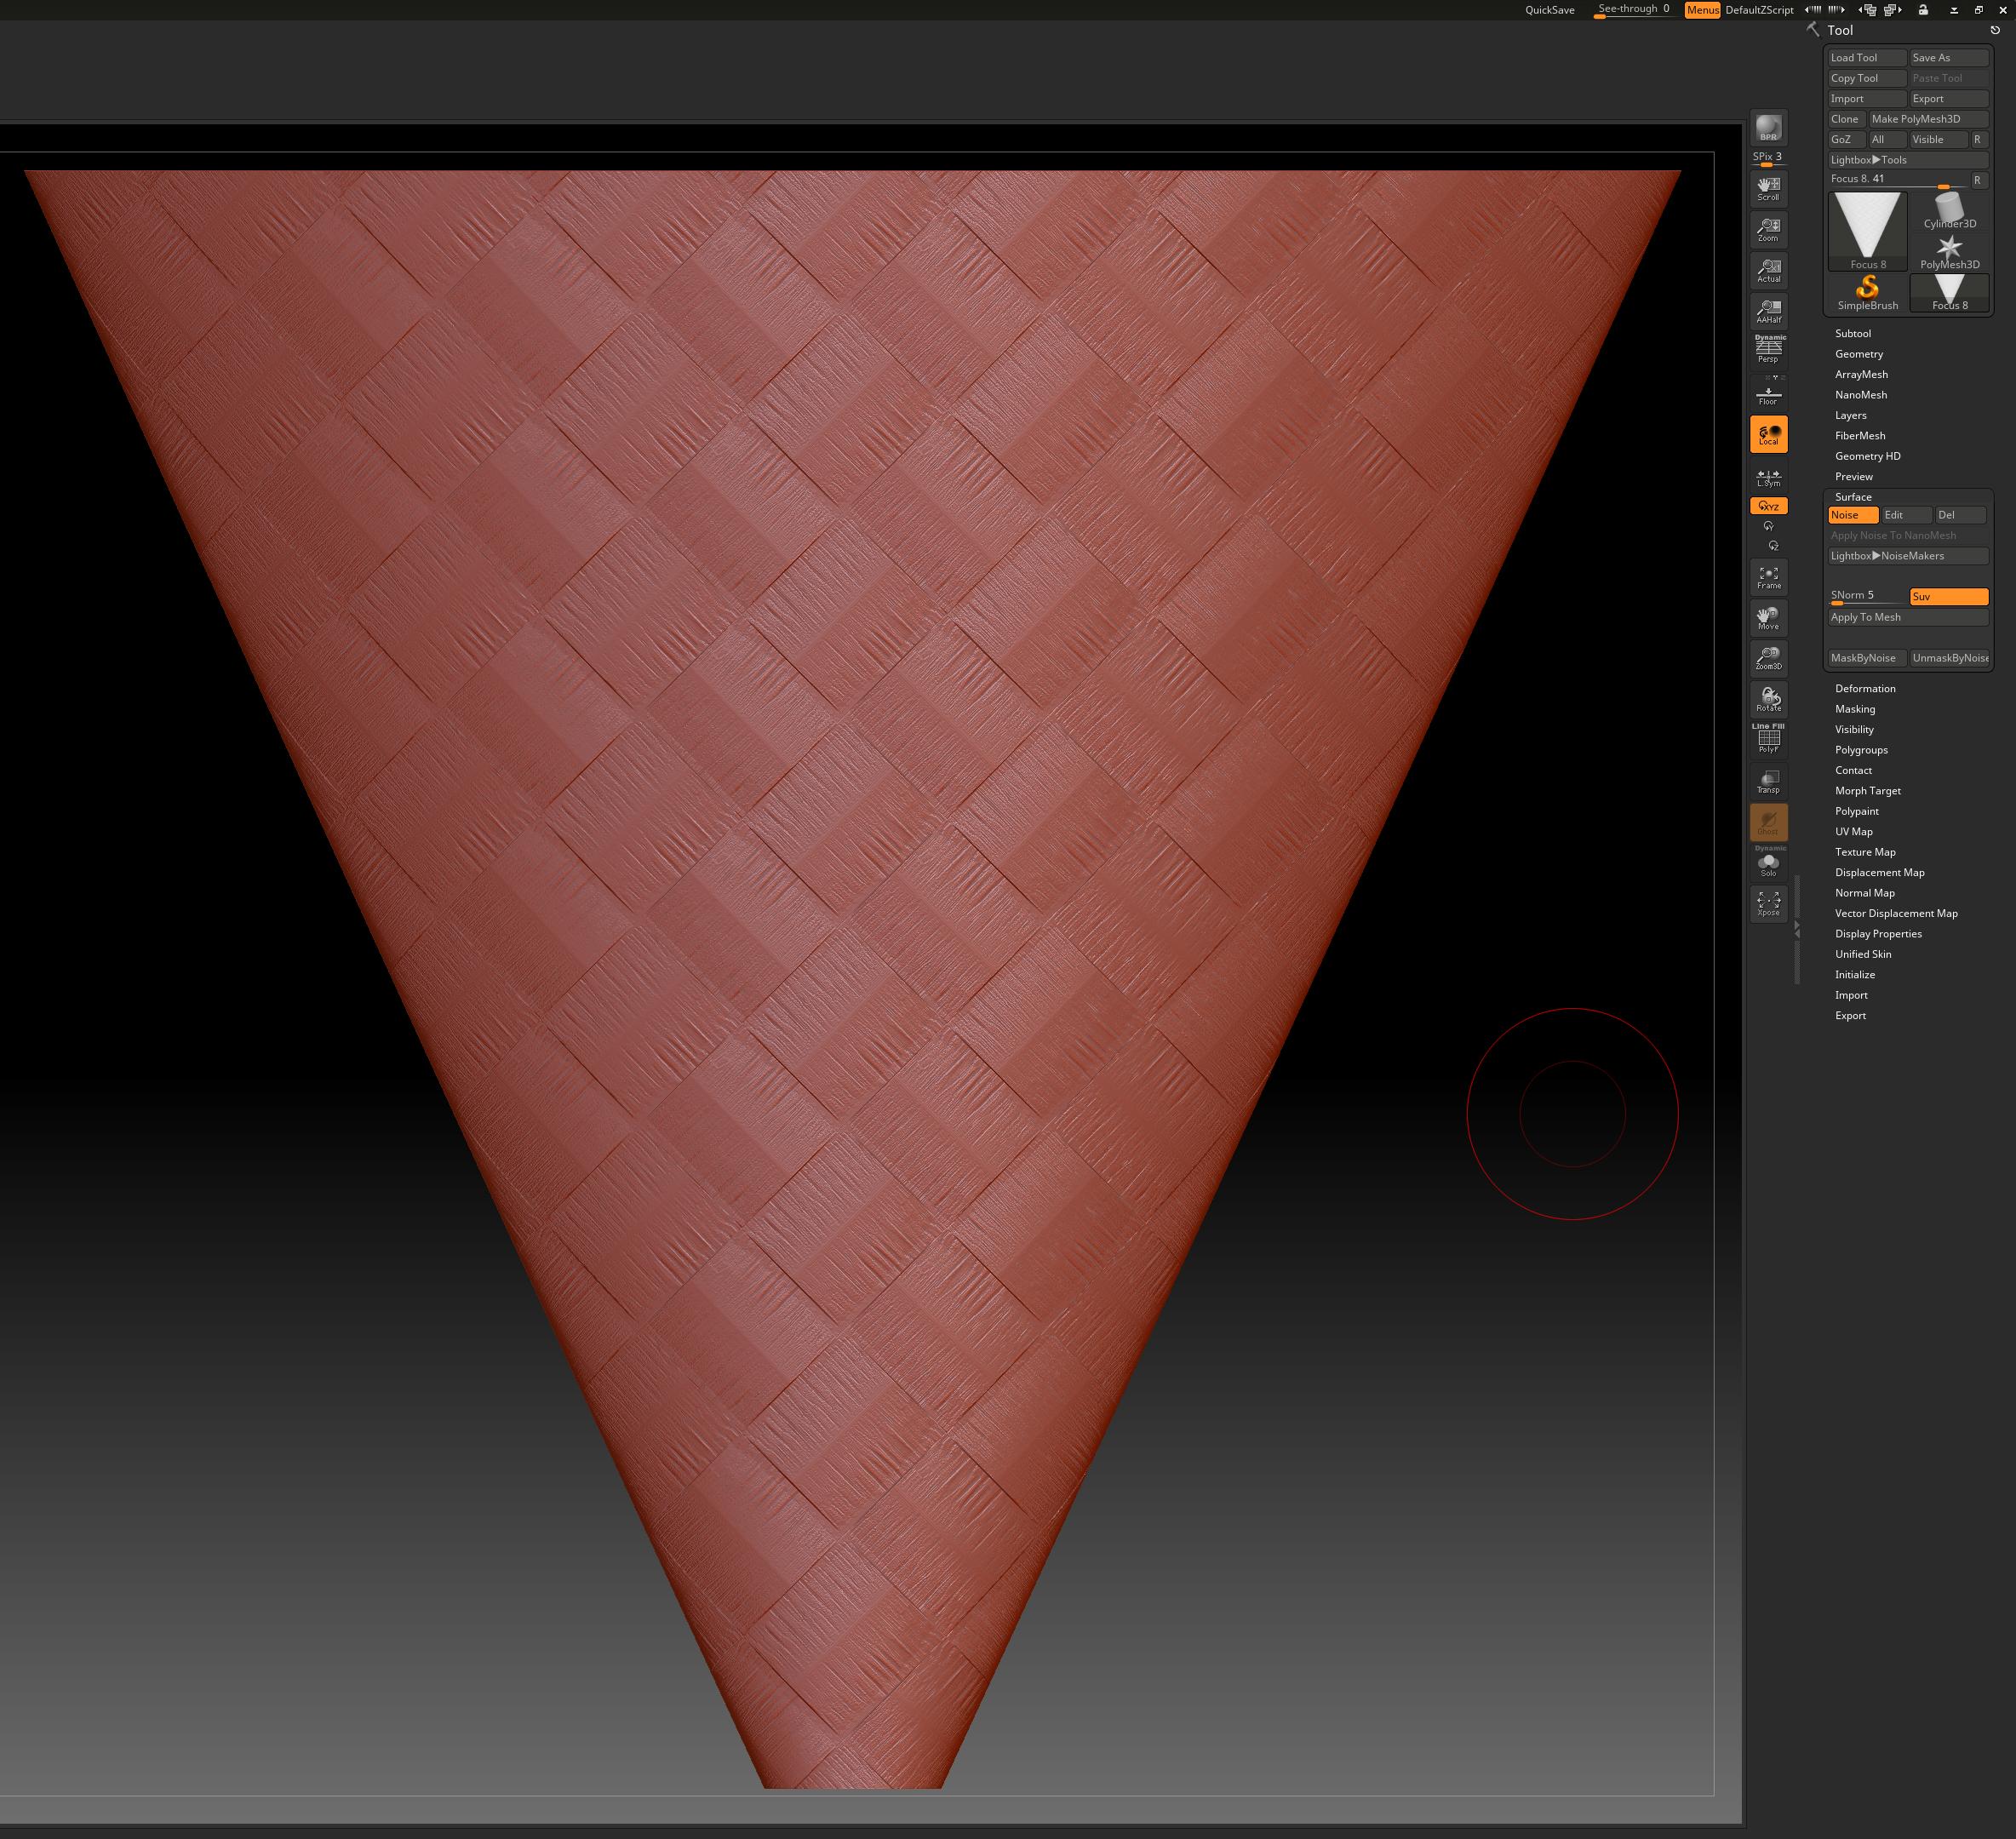
Task: Click the left-arrow tray bars icon
Action: [x=1813, y=10]
